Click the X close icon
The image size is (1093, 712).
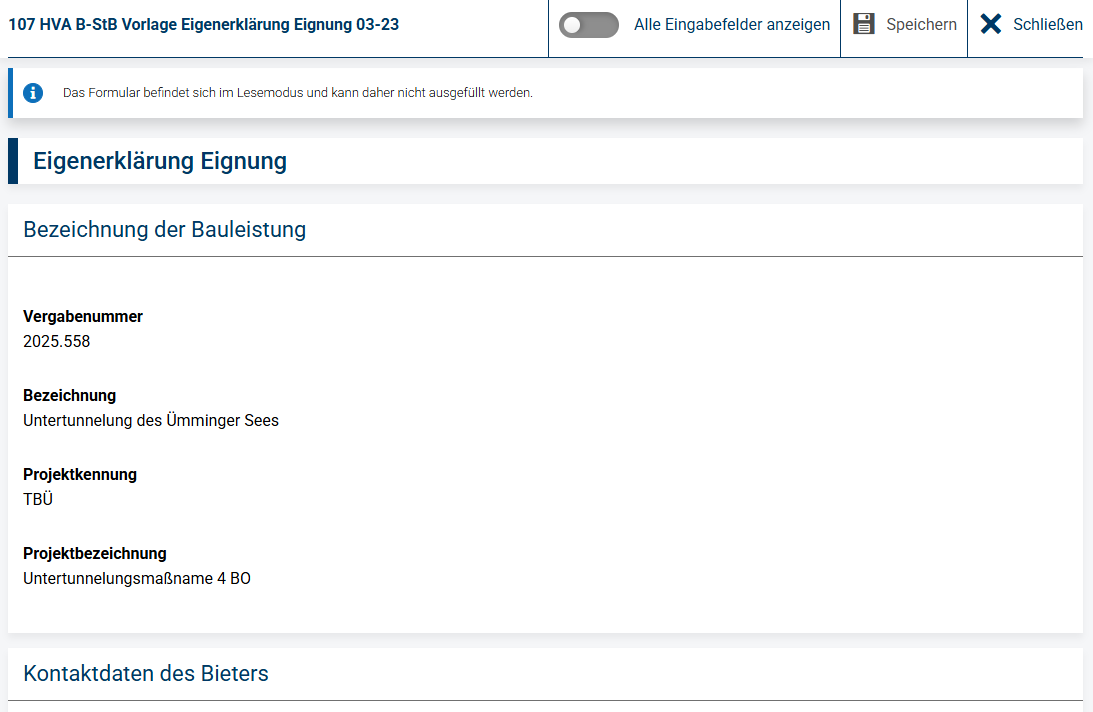coord(991,24)
